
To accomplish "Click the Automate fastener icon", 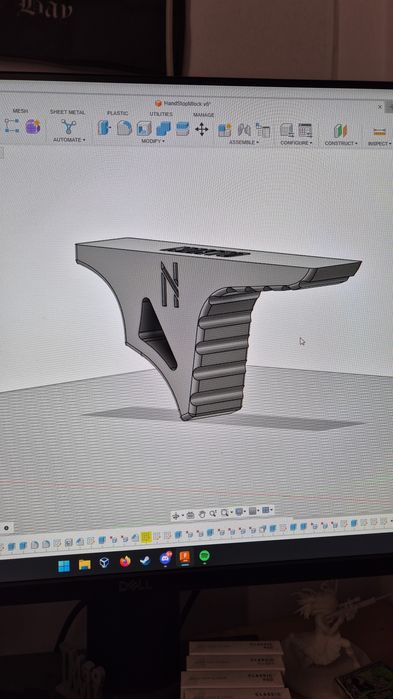I will (68, 127).
